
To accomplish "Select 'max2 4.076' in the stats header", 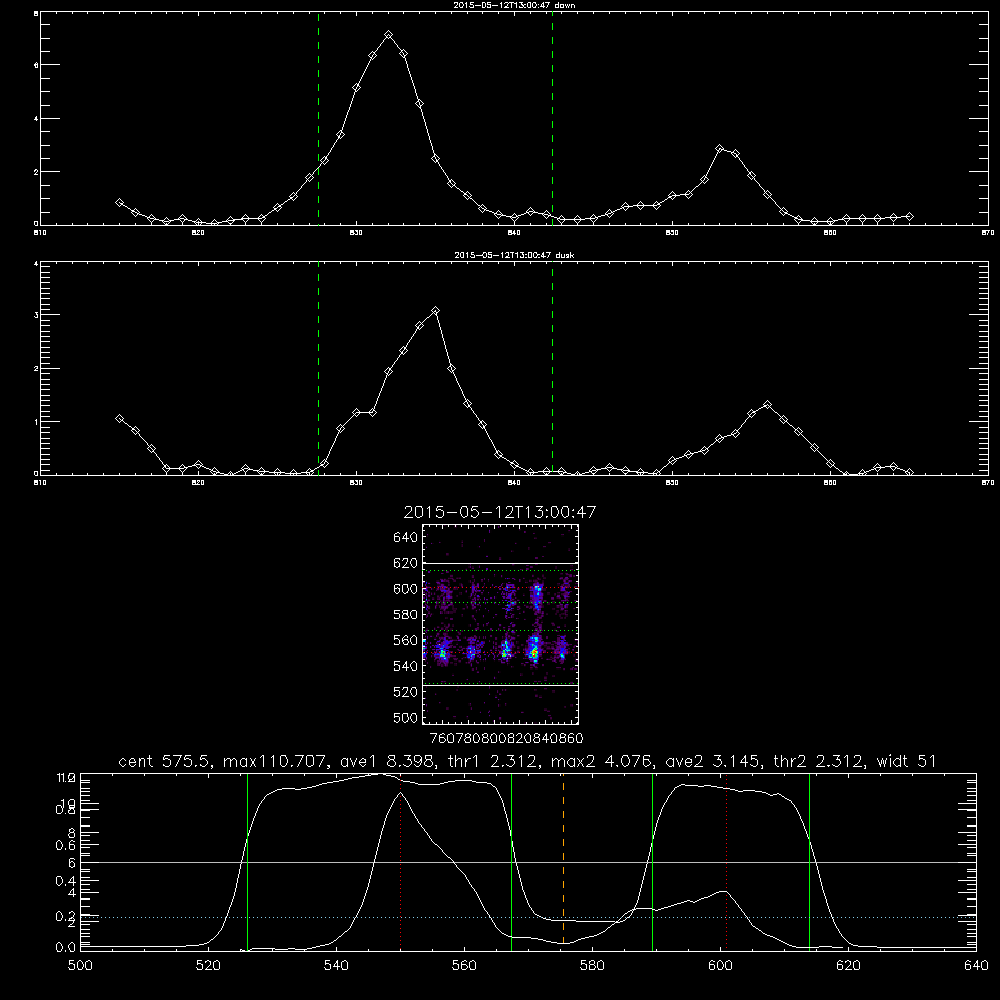I will [x=601, y=761].
